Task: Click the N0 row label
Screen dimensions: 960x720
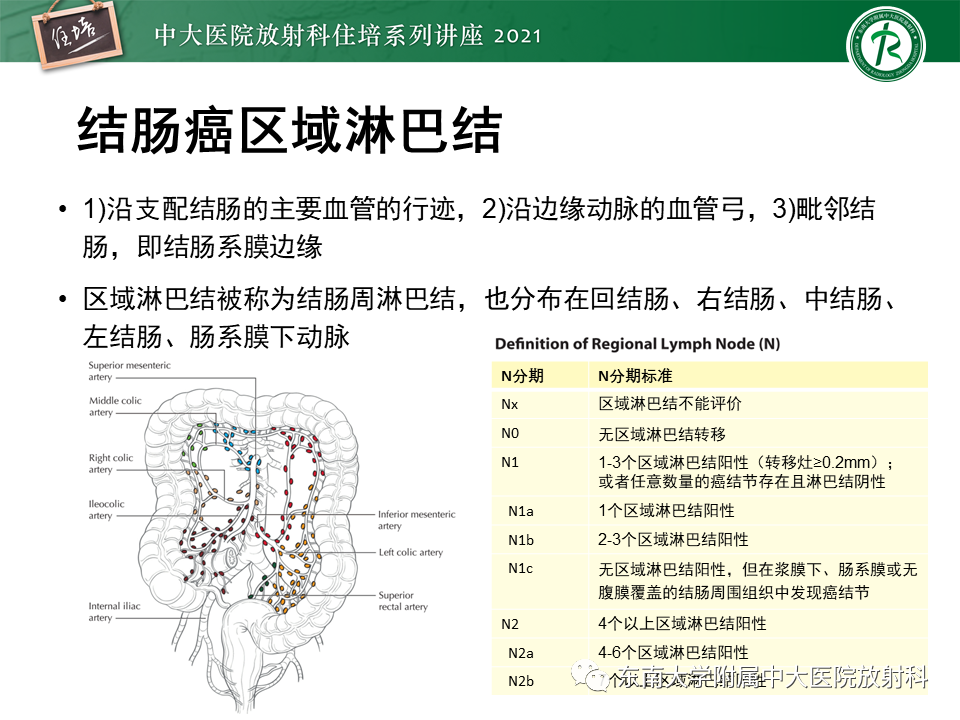Action: coord(509,433)
